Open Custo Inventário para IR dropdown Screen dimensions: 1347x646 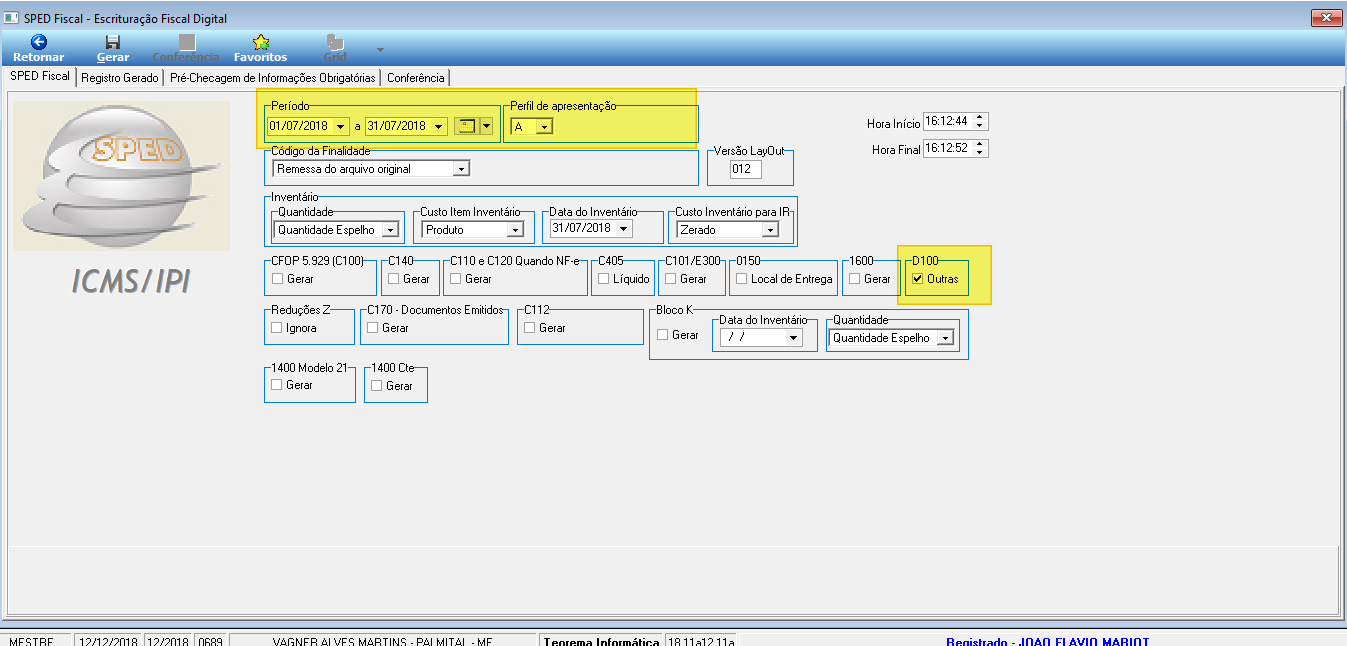coord(769,230)
